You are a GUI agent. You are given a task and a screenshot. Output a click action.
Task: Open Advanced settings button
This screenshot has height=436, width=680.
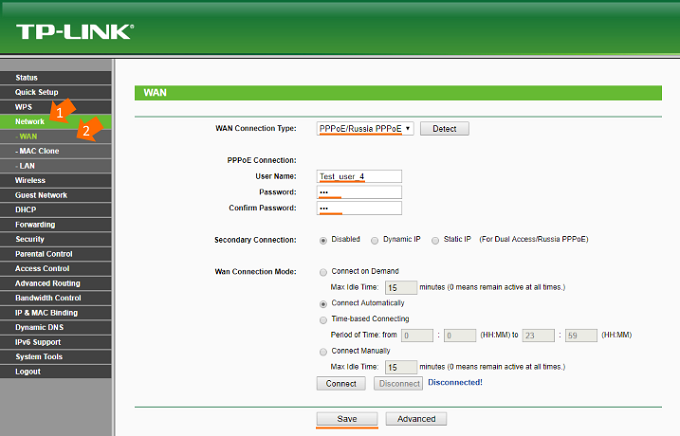[x=416, y=419]
